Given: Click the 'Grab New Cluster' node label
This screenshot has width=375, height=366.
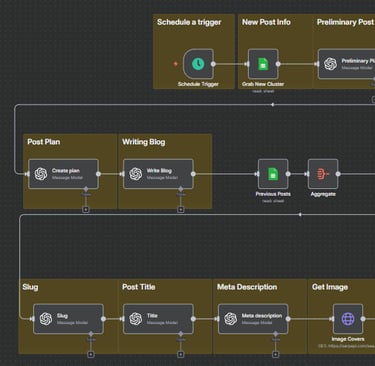Looking at the screenshot, I should 263,84.
